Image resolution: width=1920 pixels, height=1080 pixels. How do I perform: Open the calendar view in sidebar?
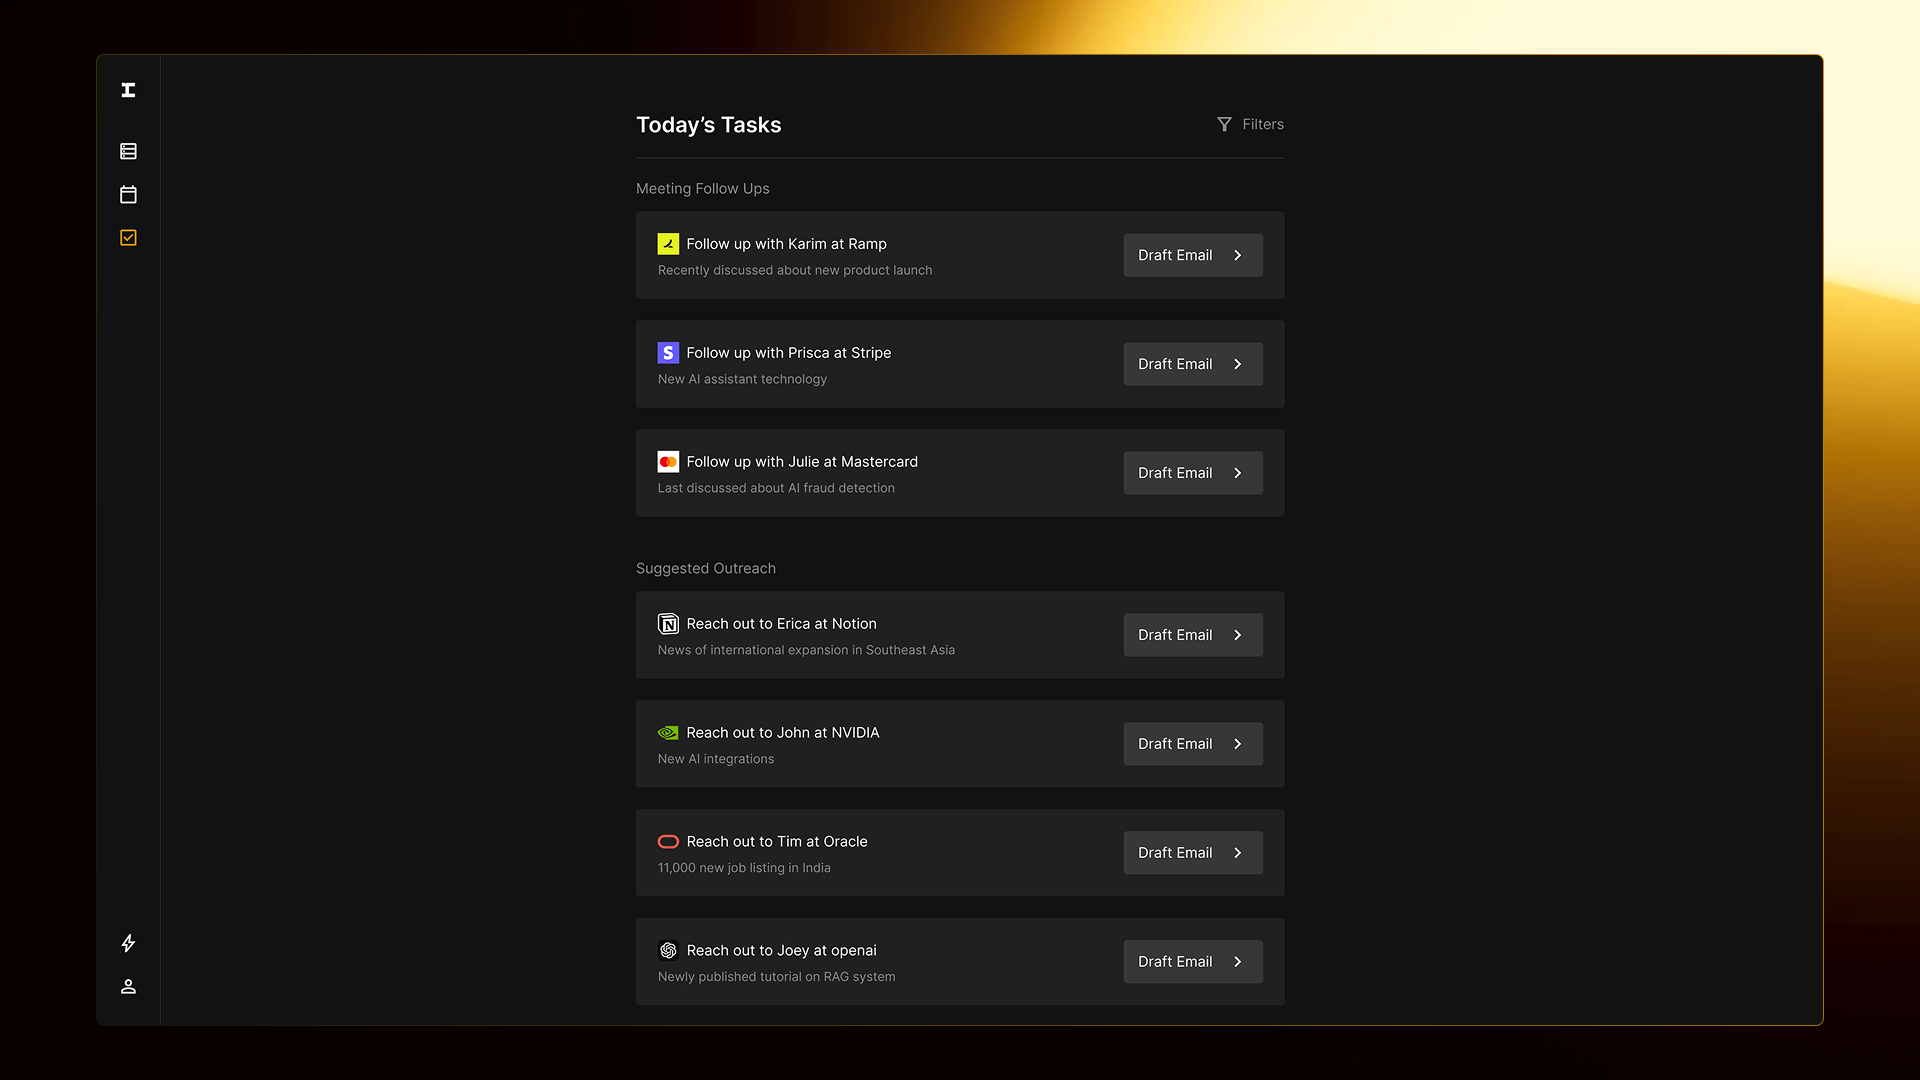(x=128, y=194)
